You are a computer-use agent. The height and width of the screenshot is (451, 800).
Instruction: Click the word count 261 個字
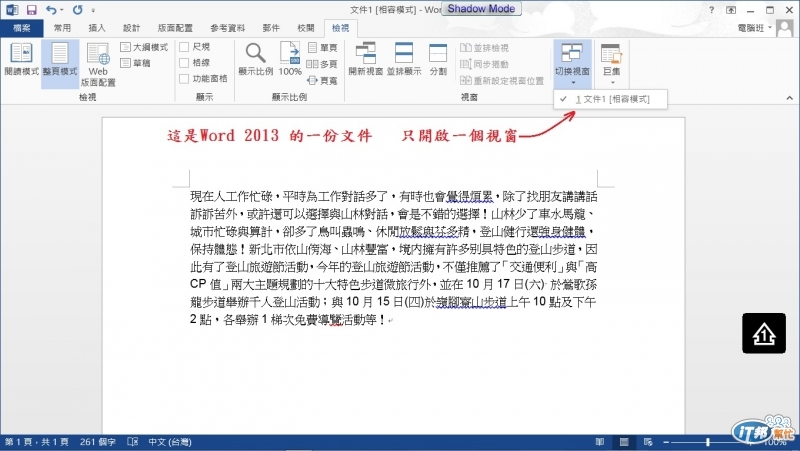point(97,442)
